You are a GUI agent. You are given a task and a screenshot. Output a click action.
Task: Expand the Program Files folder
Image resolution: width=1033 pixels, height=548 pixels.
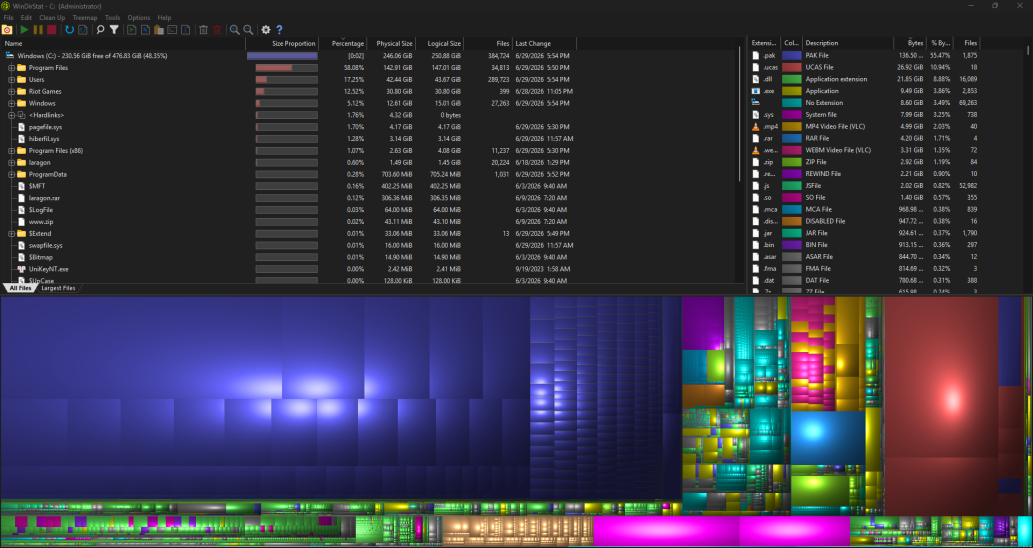point(11,68)
